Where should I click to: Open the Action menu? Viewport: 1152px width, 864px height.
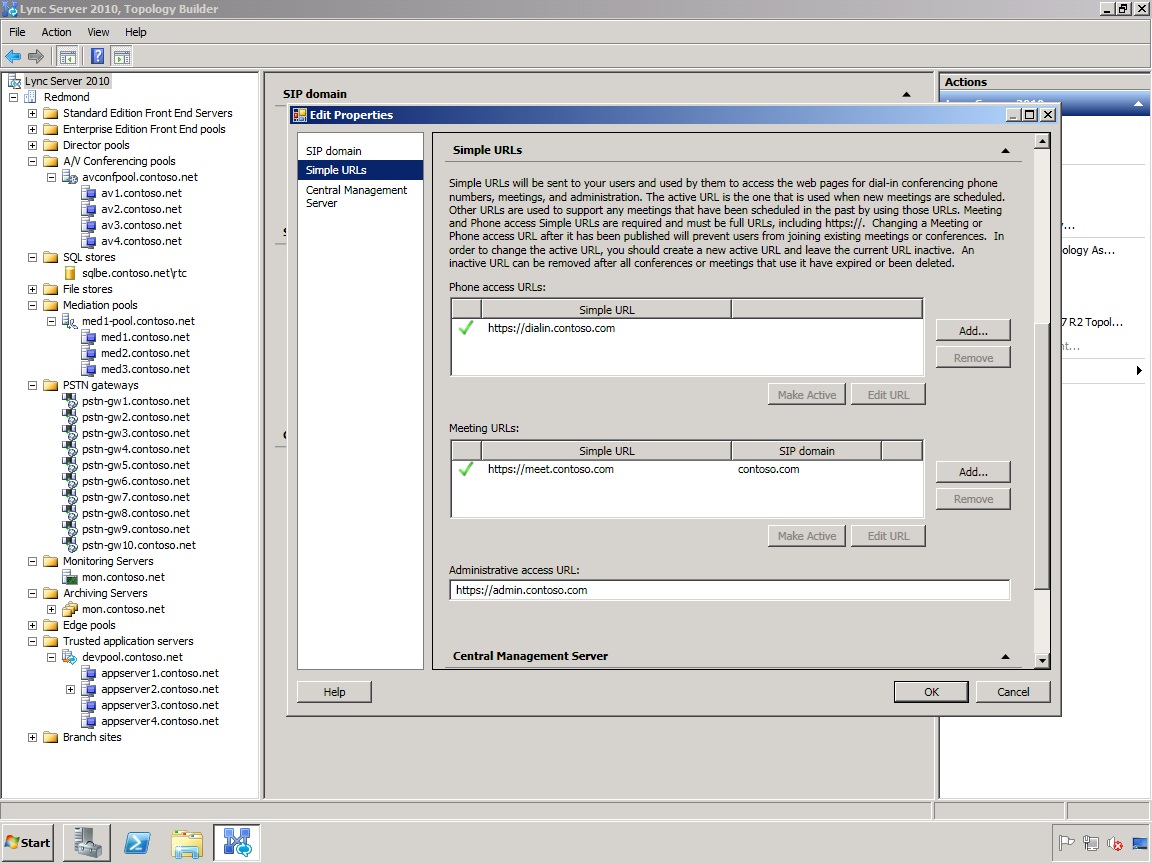[56, 32]
